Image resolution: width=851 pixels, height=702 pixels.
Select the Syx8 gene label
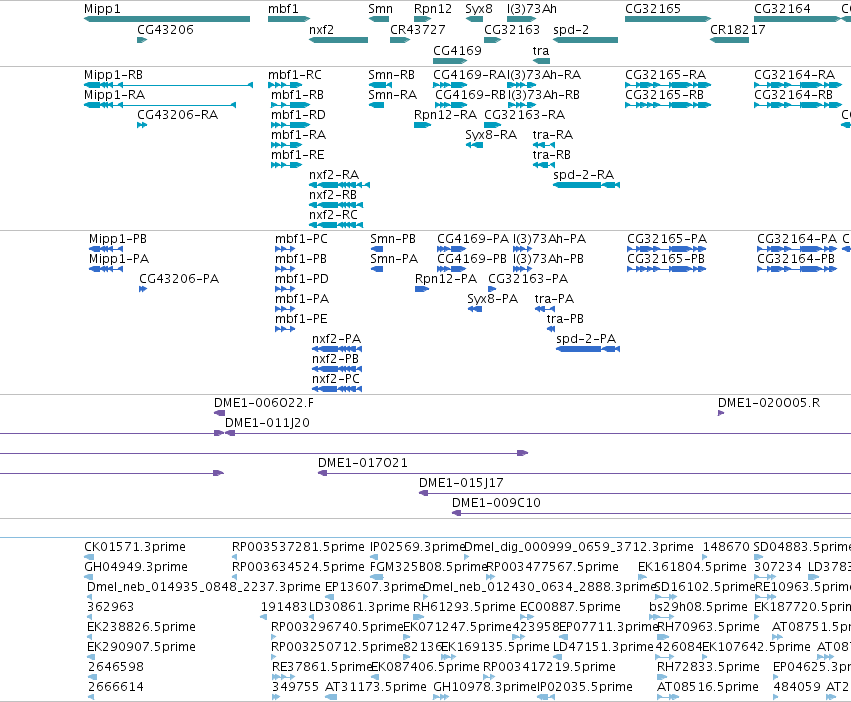pyautogui.click(x=479, y=9)
